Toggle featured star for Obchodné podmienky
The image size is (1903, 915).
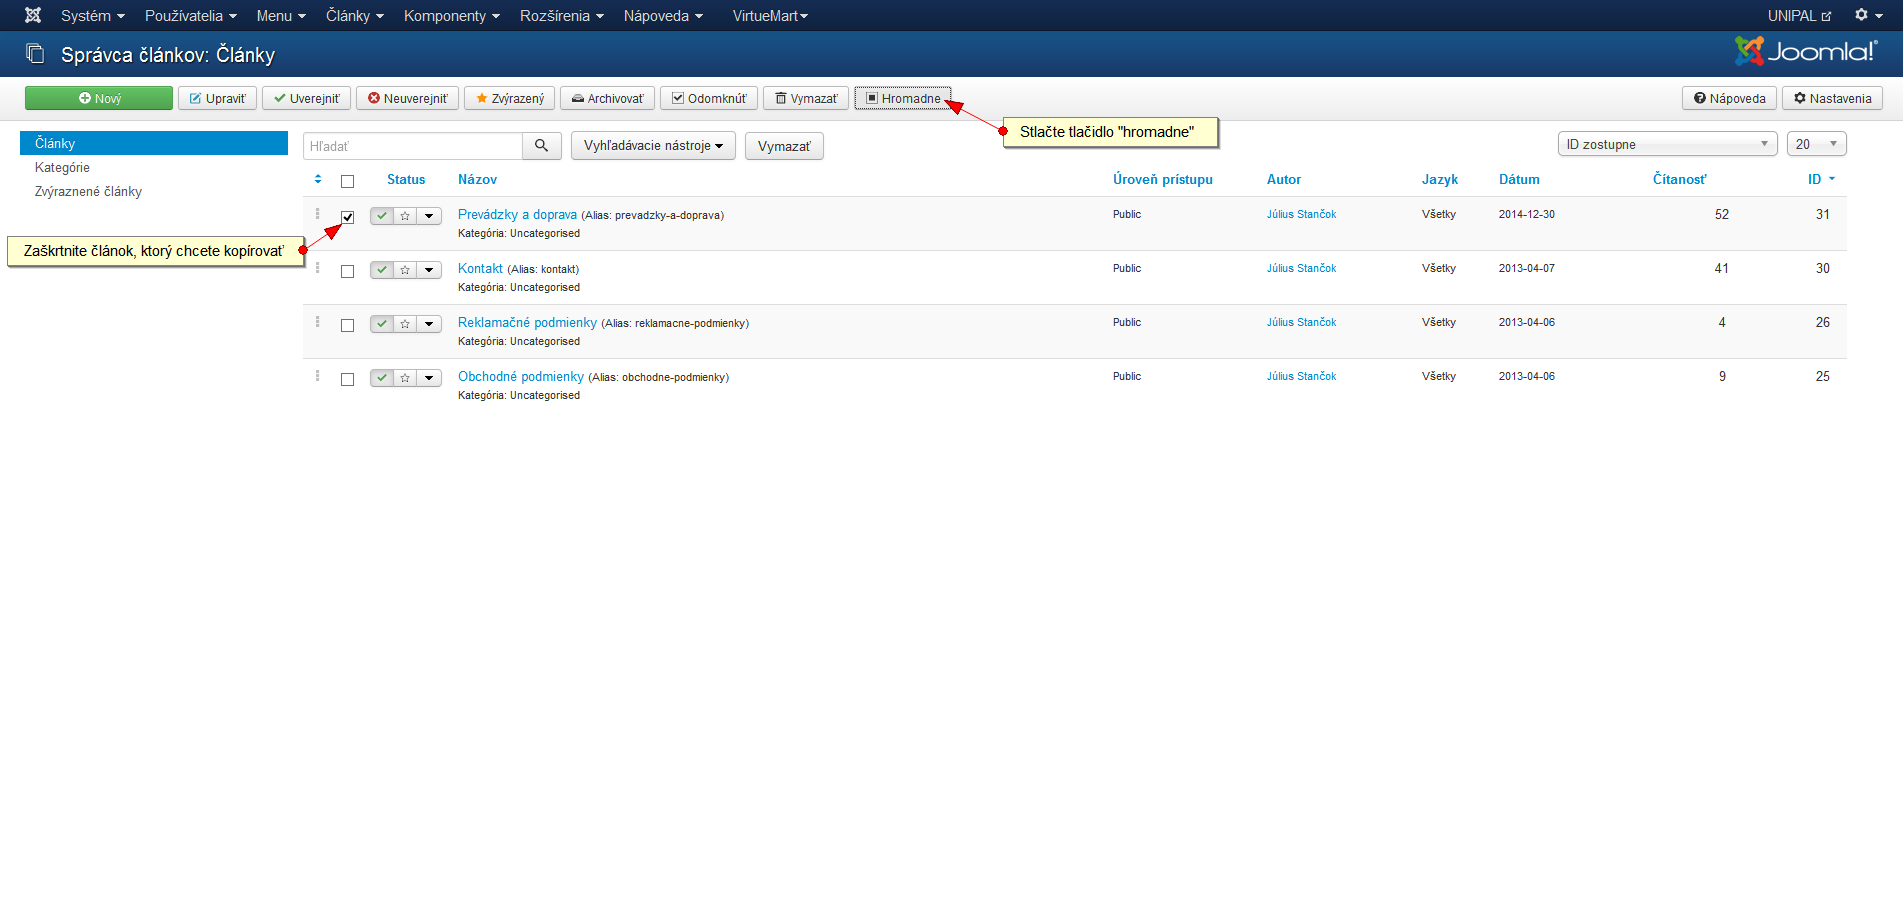click(405, 377)
